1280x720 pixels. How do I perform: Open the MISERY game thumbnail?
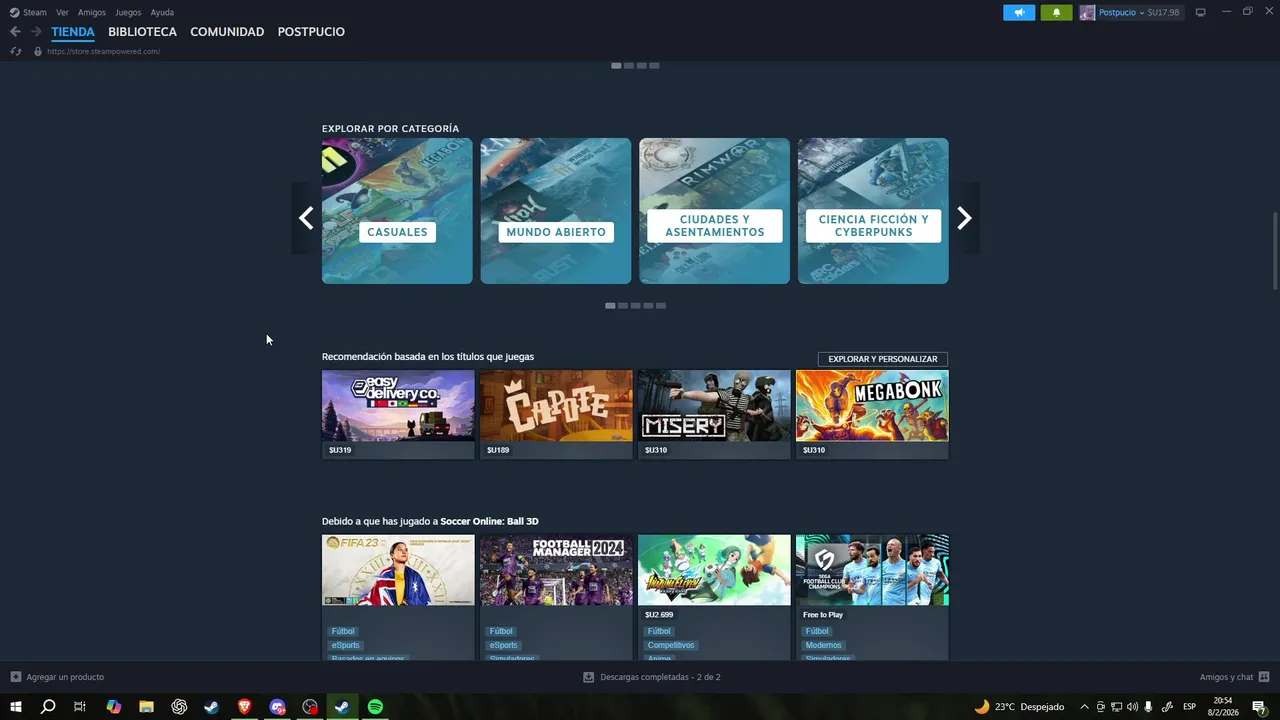[x=714, y=406]
